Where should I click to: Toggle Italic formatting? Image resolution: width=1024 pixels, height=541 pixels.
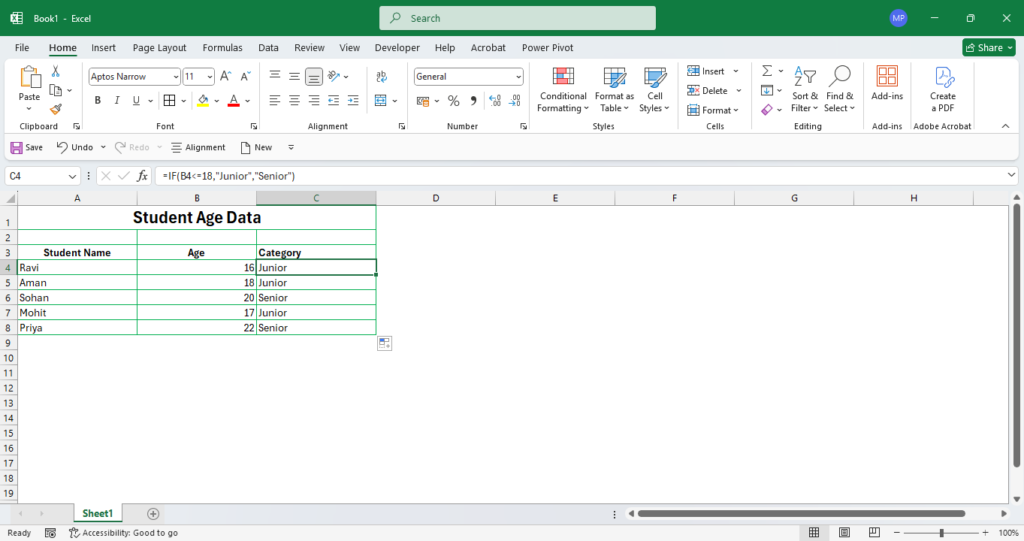click(117, 101)
